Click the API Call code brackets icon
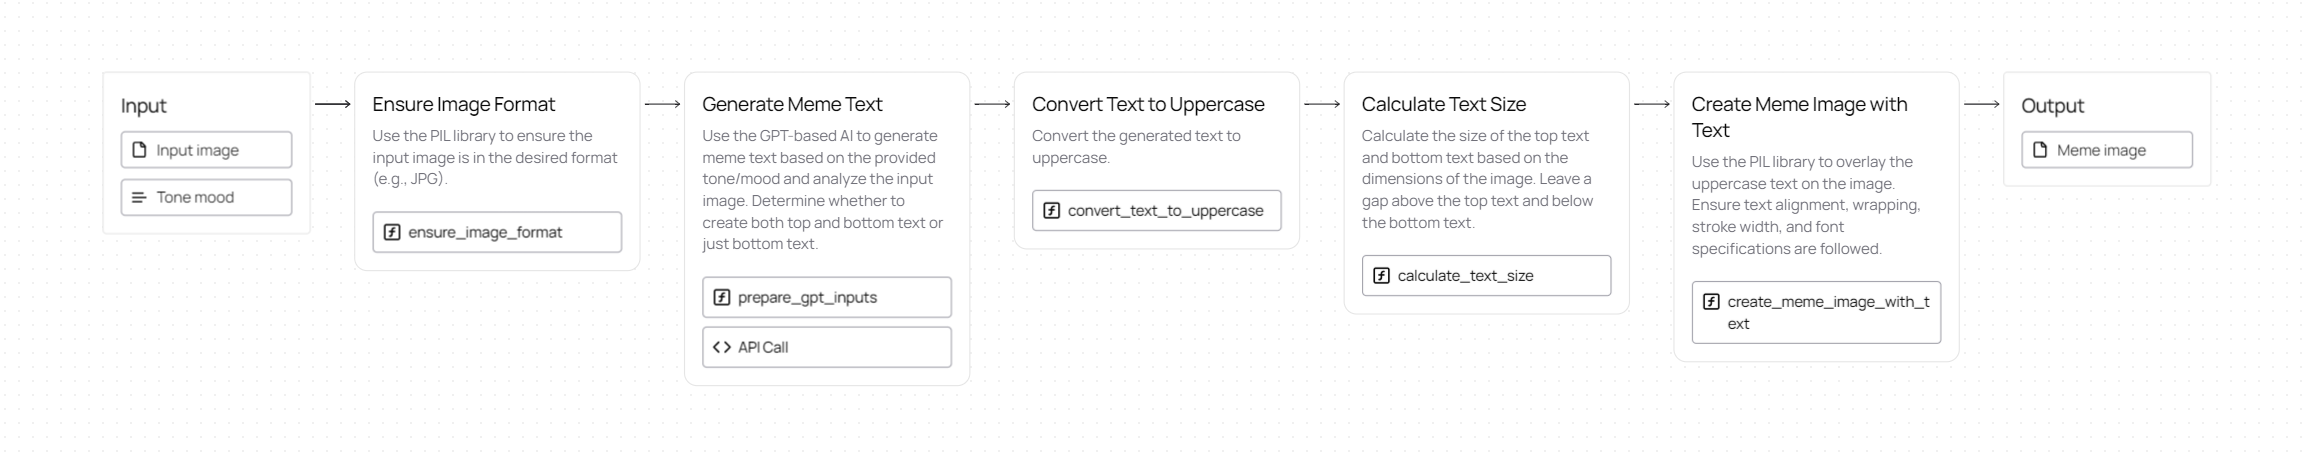2303x456 pixels. pyautogui.click(x=721, y=347)
